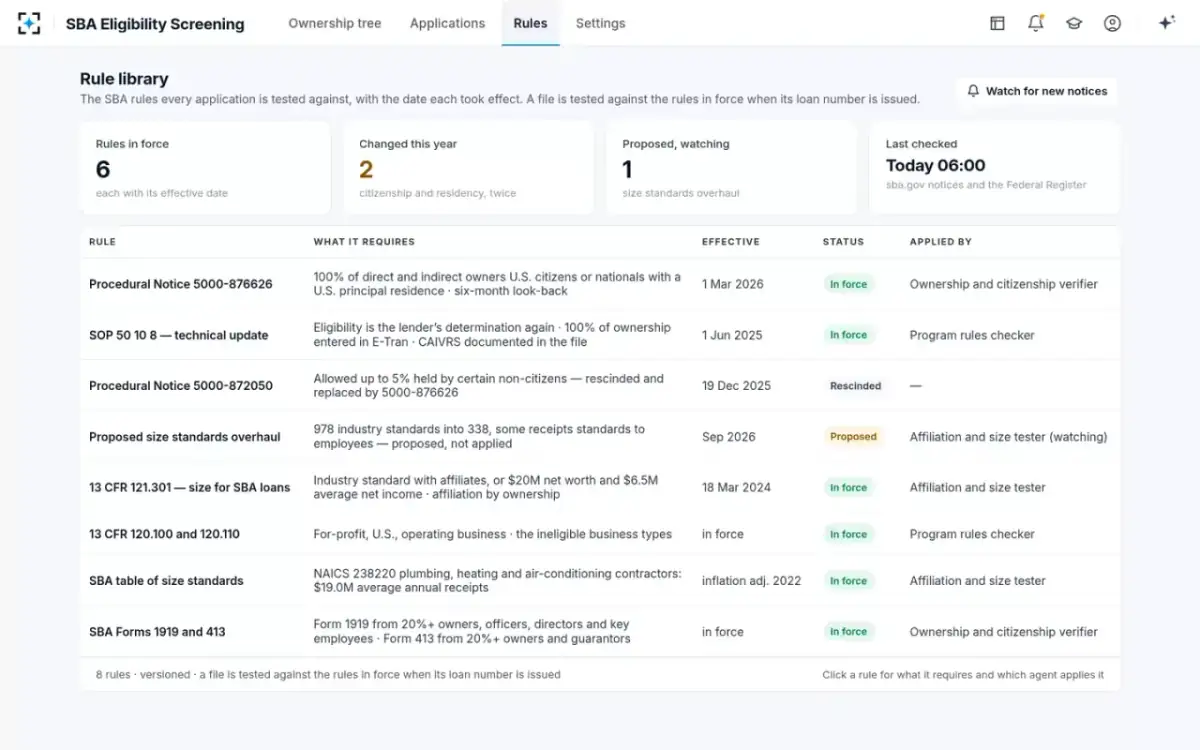Select the Proposed, watching summary card
Image resolution: width=1200 pixels, height=750 pixels.
731,168
